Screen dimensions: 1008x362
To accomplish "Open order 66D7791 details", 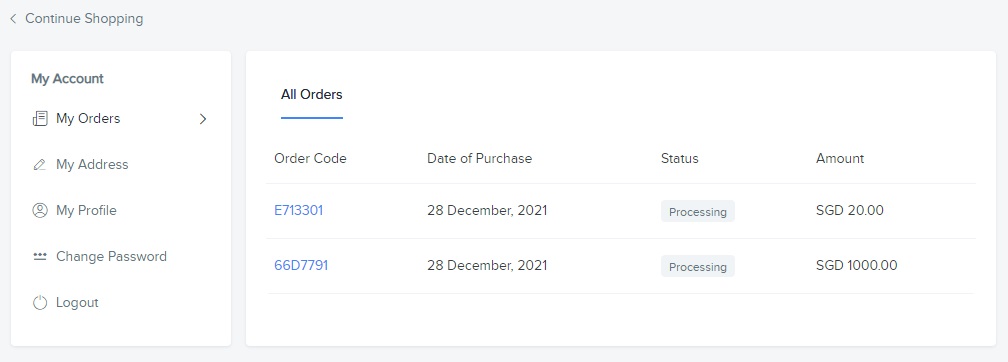I will 301,265.
